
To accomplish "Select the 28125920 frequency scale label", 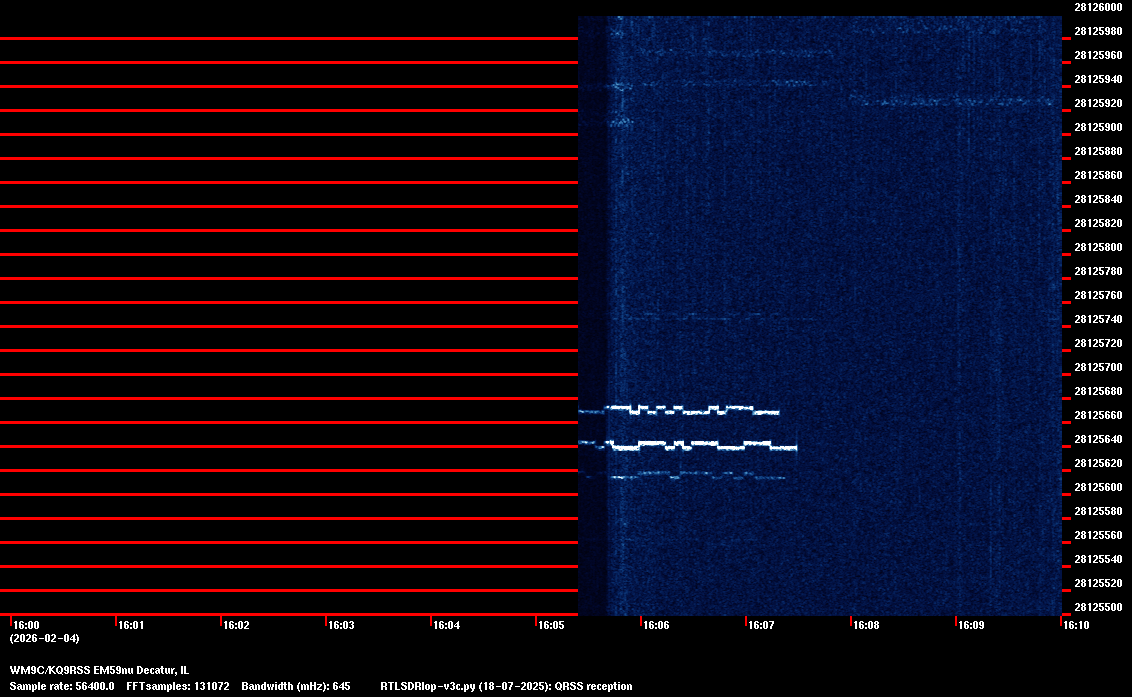I will pos(1098,103).
